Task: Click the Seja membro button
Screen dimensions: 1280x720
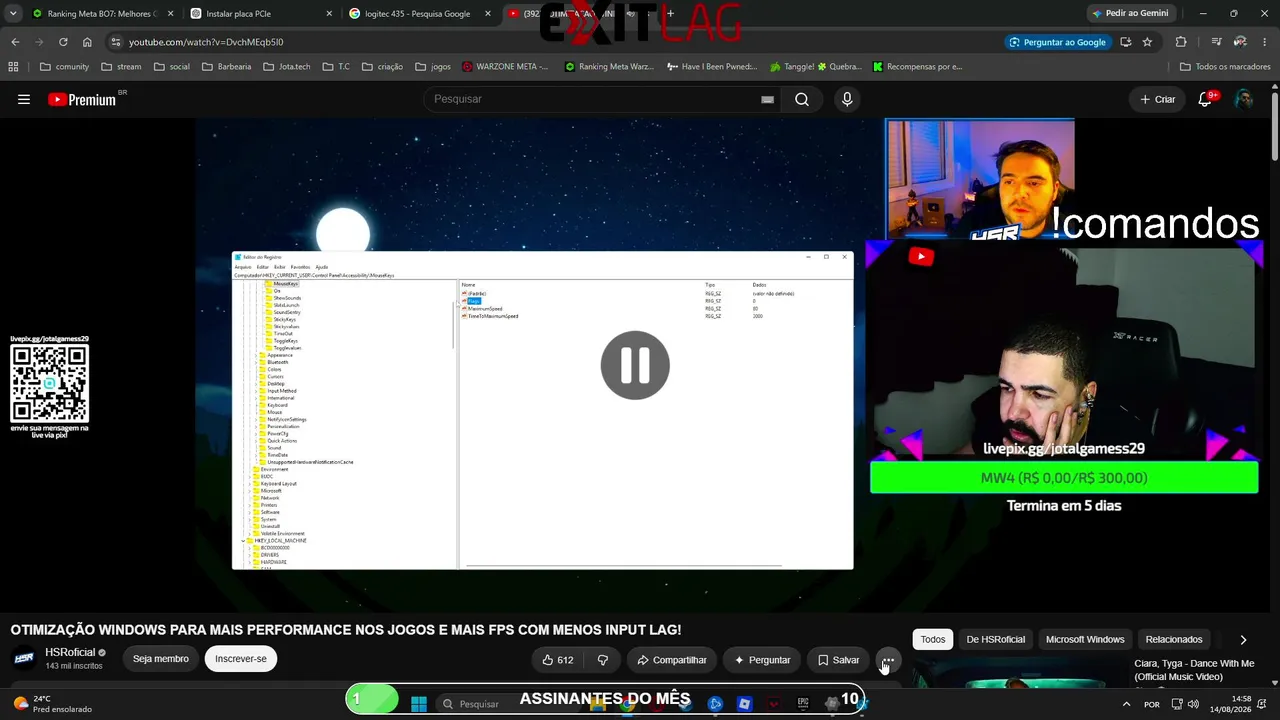Action: [x=161, y=659]
